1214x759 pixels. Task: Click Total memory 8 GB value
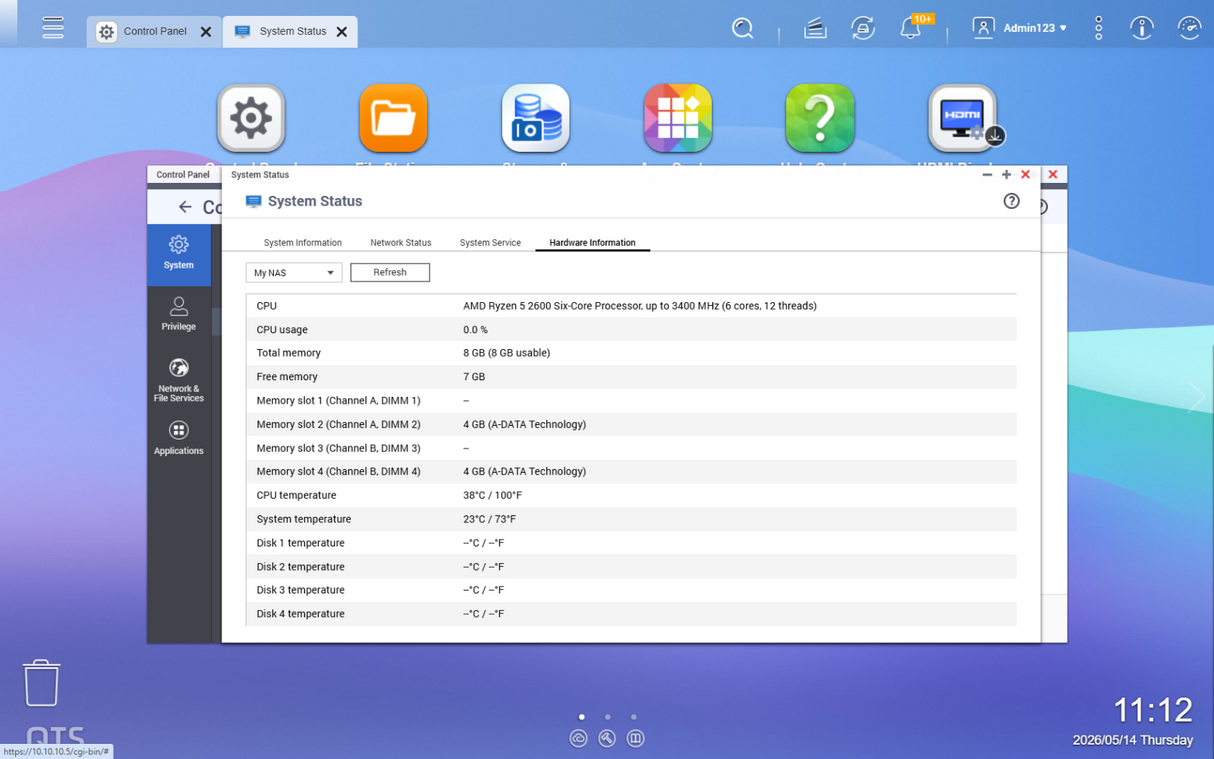tap(506, 353)
